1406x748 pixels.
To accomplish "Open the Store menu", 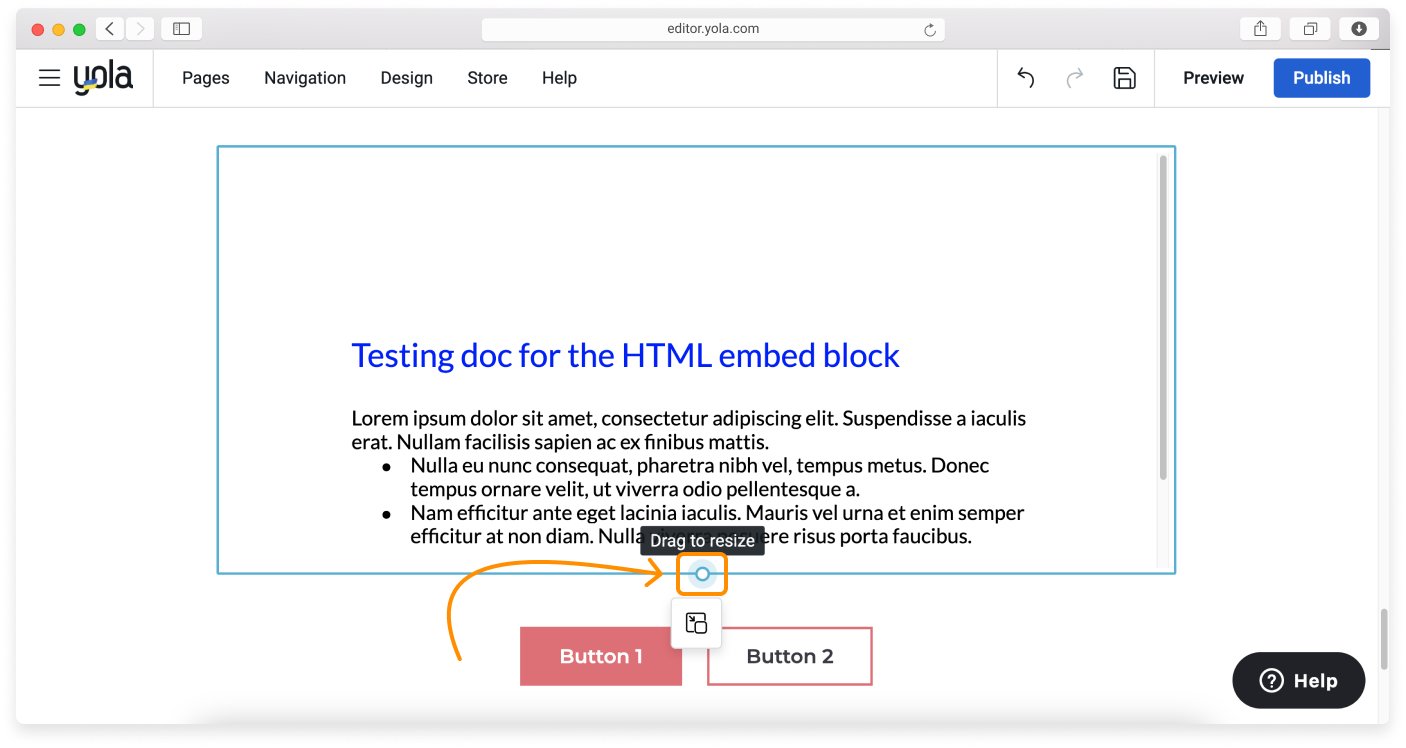I will pyautogui.click(x=487, y=78).
